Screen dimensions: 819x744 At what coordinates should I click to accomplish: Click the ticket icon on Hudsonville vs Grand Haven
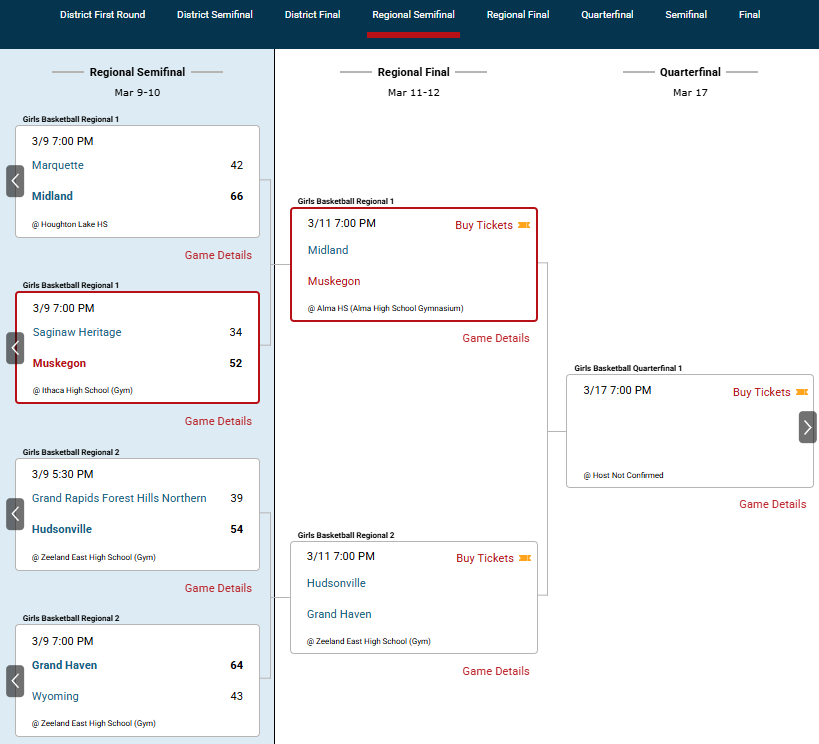click(525, 559)
